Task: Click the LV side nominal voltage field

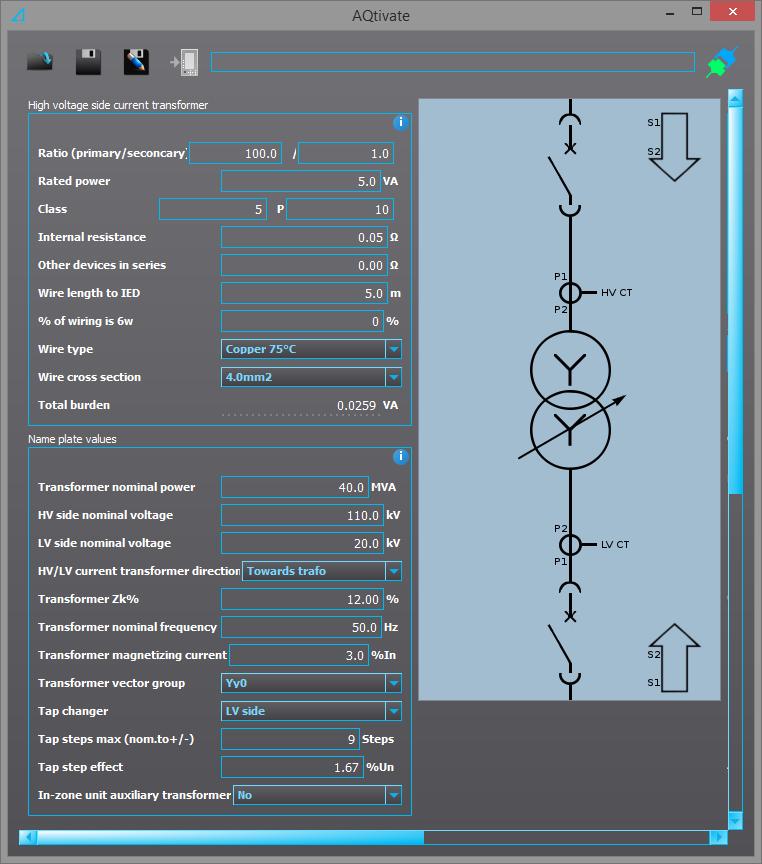Action: 302,543
